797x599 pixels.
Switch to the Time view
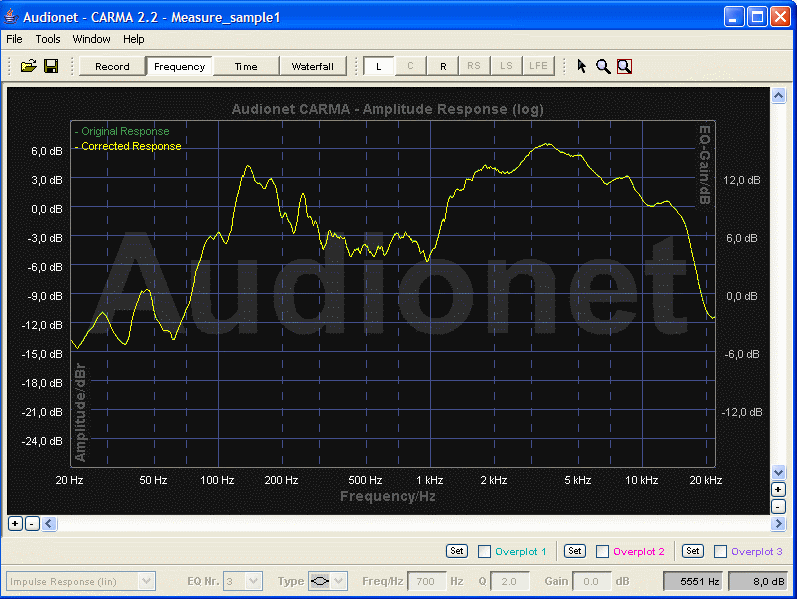(x=246, y=66)
